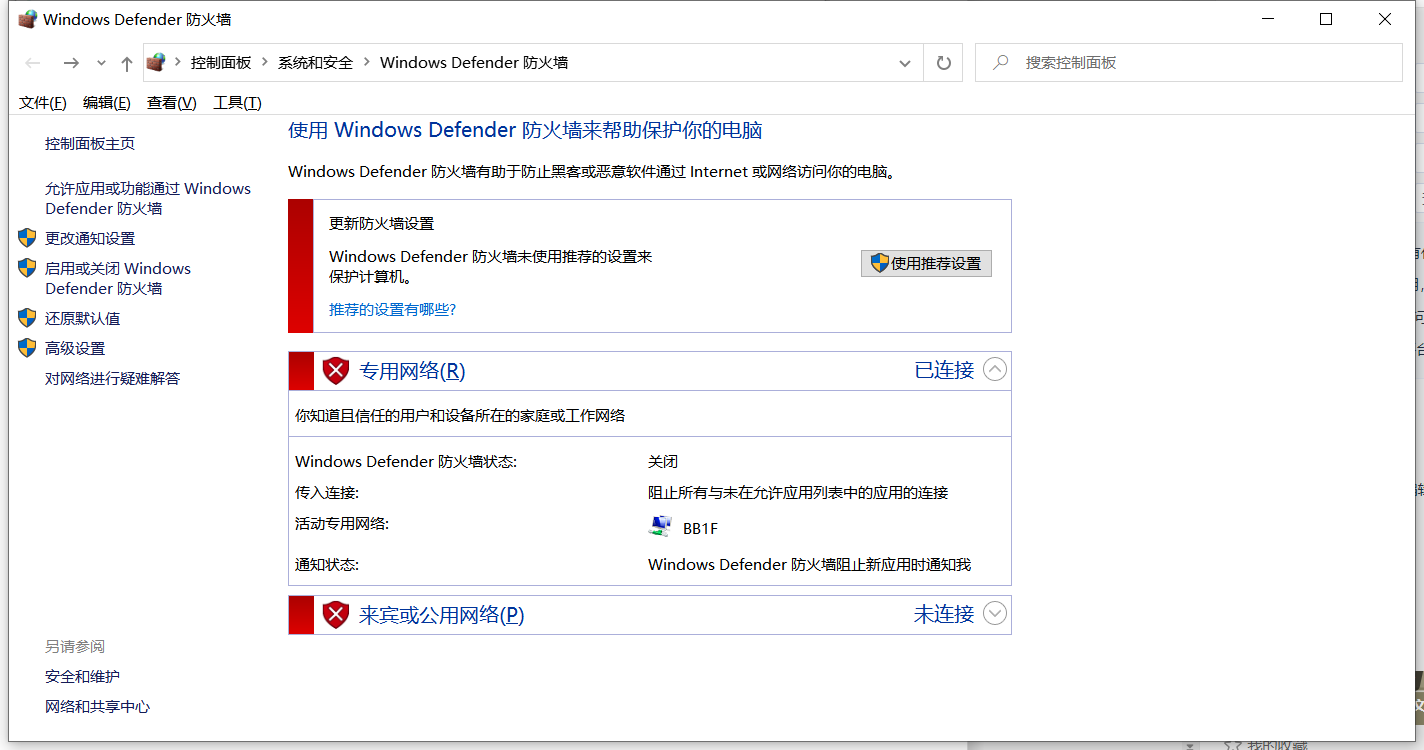
Task: Click the 使用推荐设置 button
Action: (926, 263)
